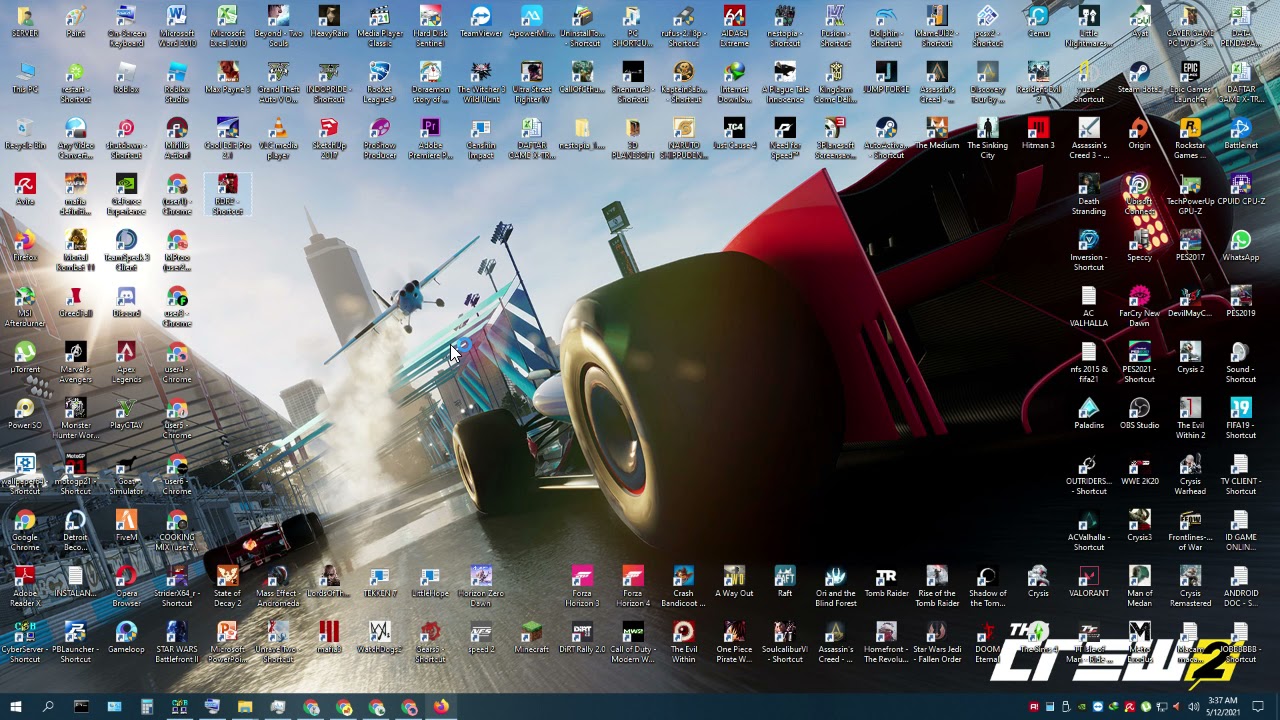Click the Recycle Bin icon
The image size is (1280, 720).
[25, 135]
